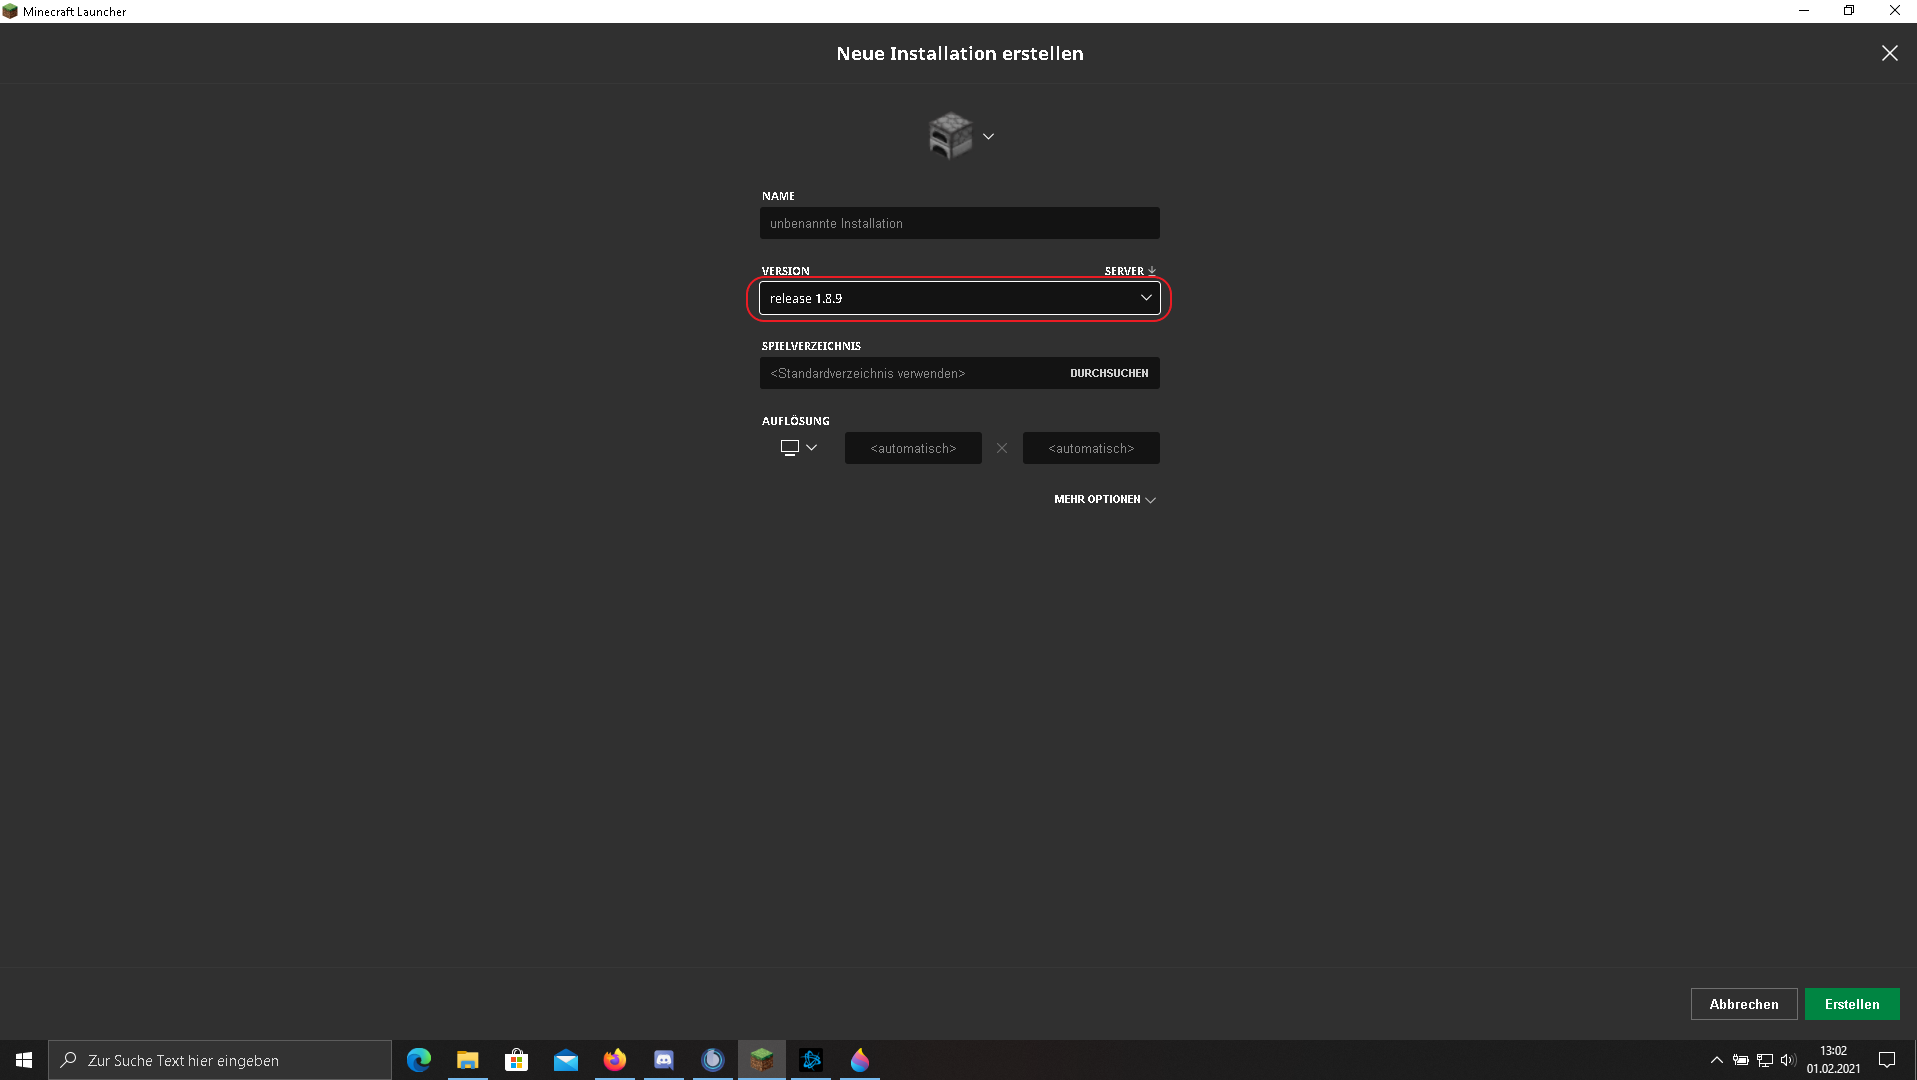Screen dimensions: 1917x1080
Task: Open the Microsoft Store taskbar icon
Action: click(517, 1060)
